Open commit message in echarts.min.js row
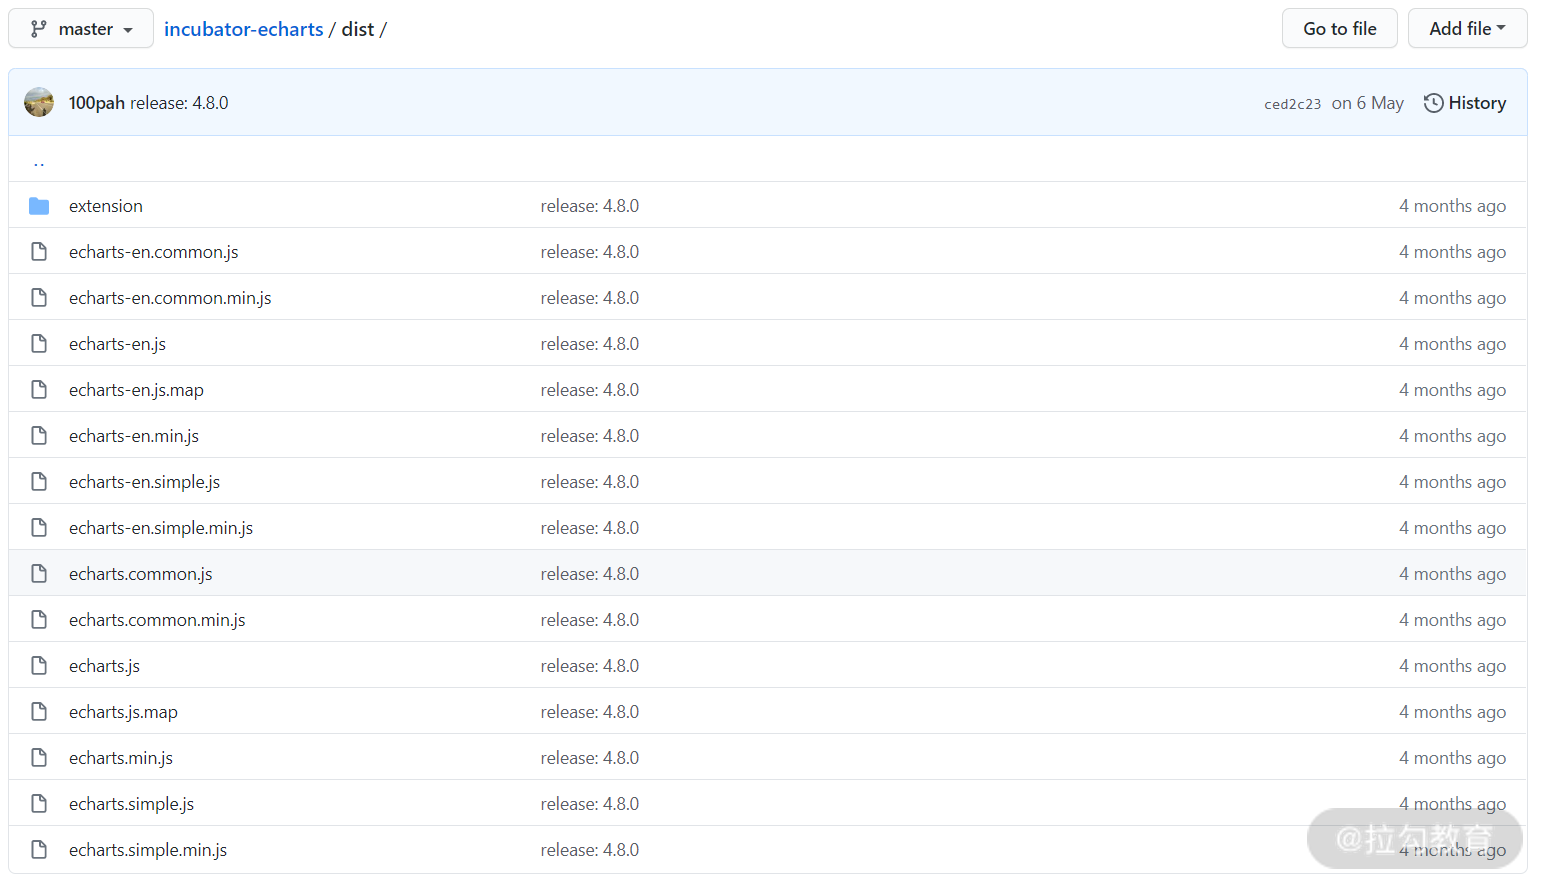1545x889 pixels. 589,758
